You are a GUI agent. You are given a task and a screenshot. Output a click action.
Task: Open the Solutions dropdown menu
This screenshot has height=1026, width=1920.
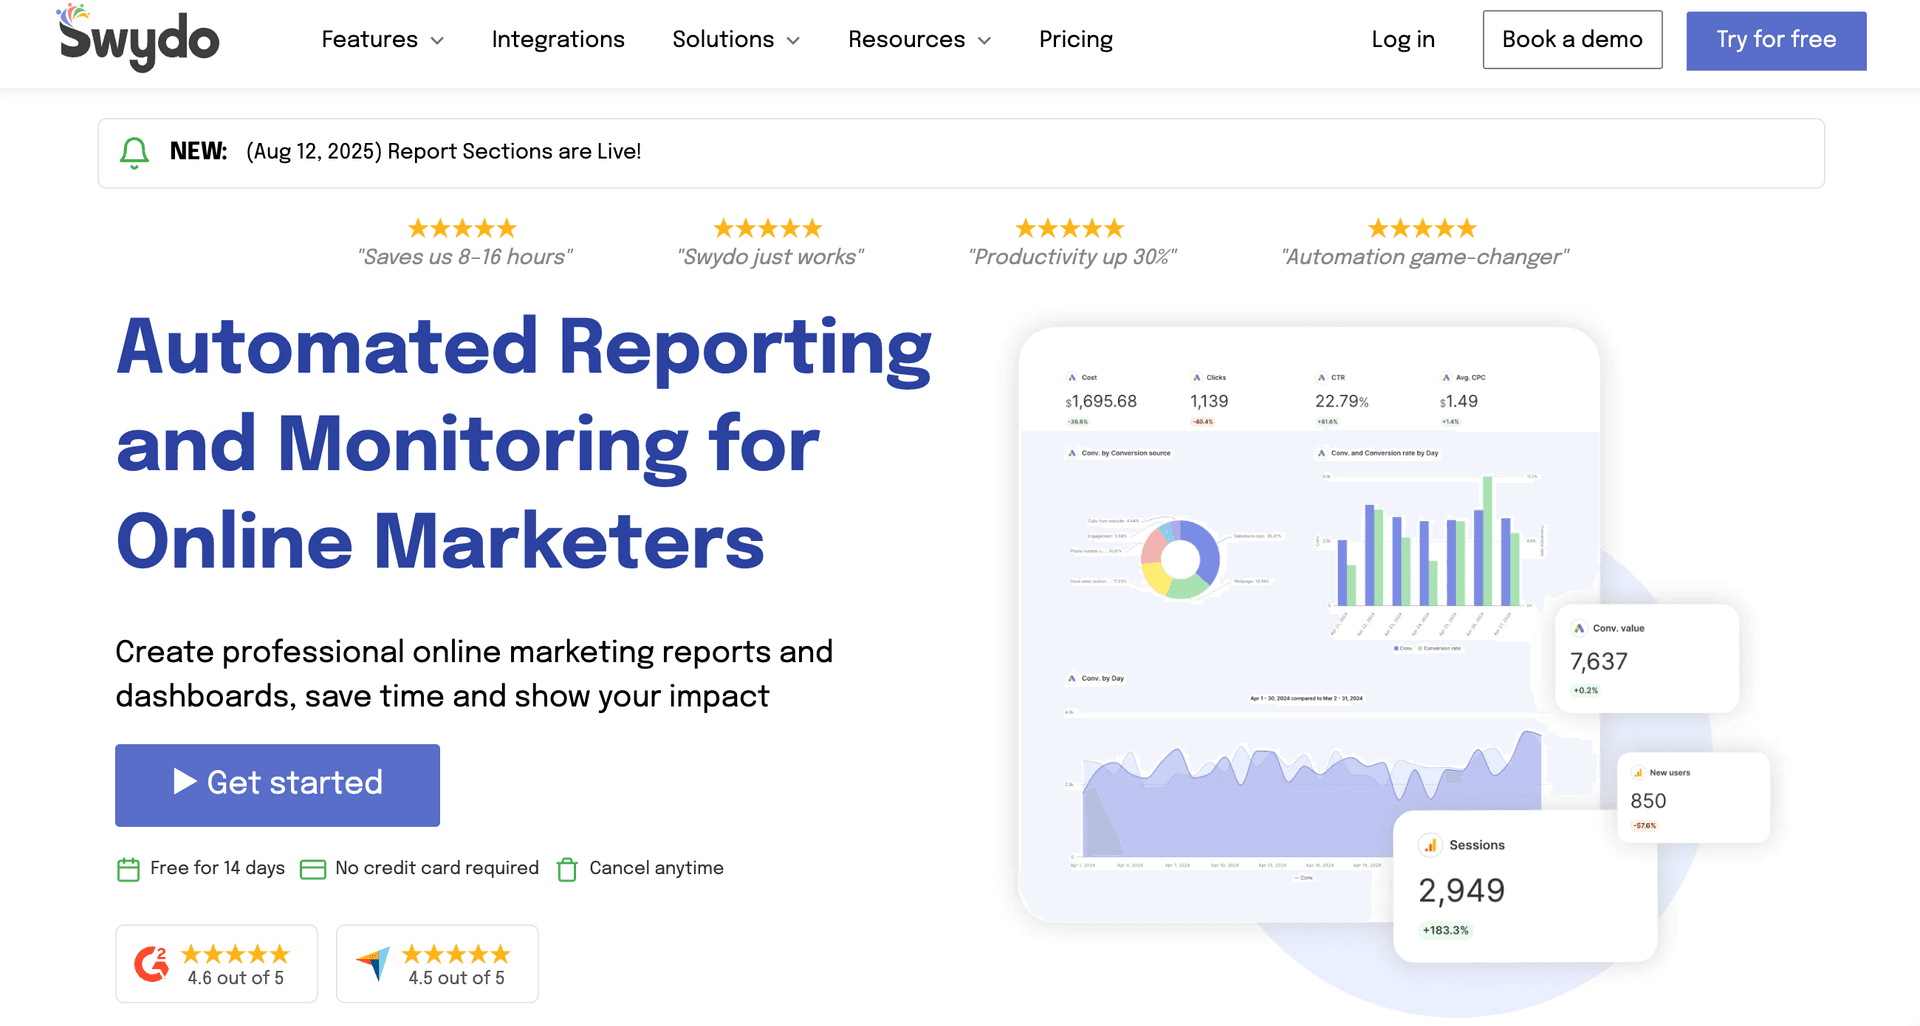coord(736,40)
